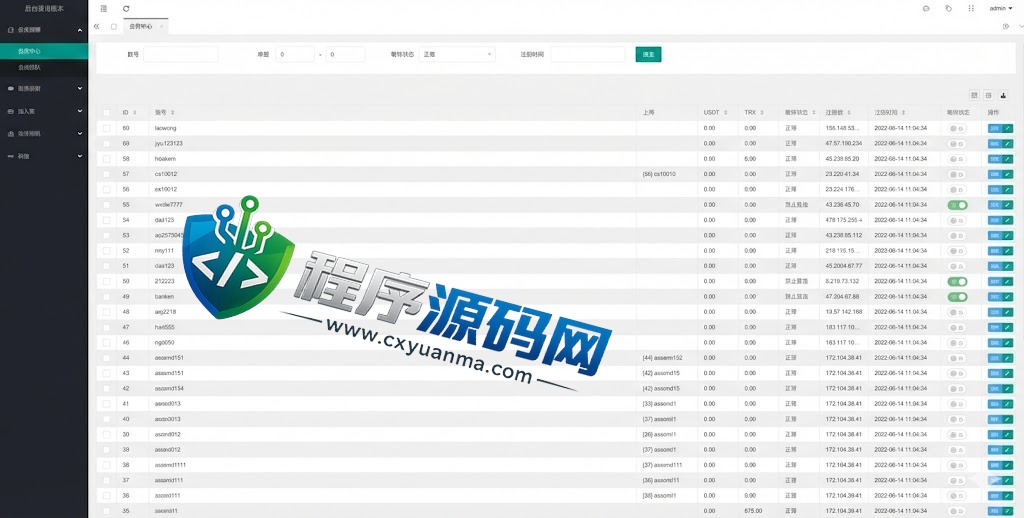Click the blue action button in ex10012 row
This screenshot has height=518, width=1024.
995,189
